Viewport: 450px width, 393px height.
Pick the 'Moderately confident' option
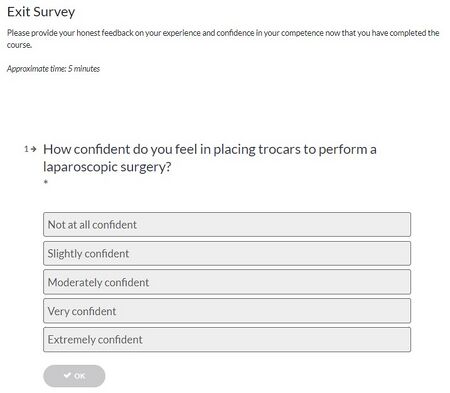[x=227, y=282]
